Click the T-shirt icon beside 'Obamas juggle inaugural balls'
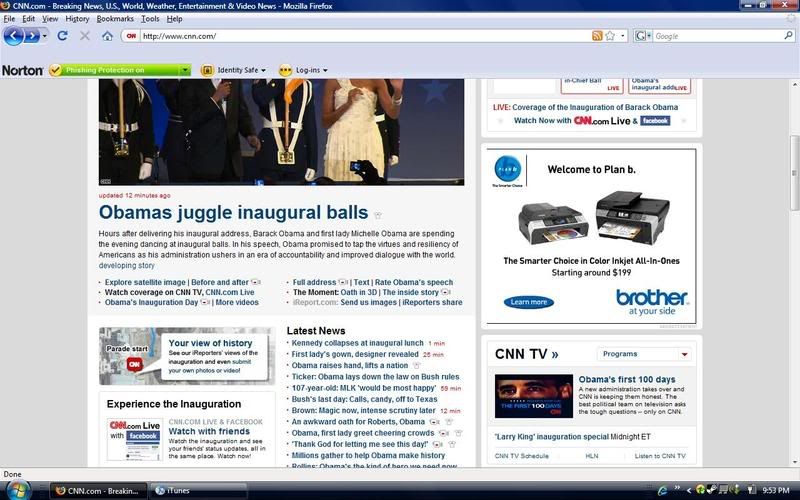This screenshot has height=500, width=800. pyautogui.click(x=378, y=215)
